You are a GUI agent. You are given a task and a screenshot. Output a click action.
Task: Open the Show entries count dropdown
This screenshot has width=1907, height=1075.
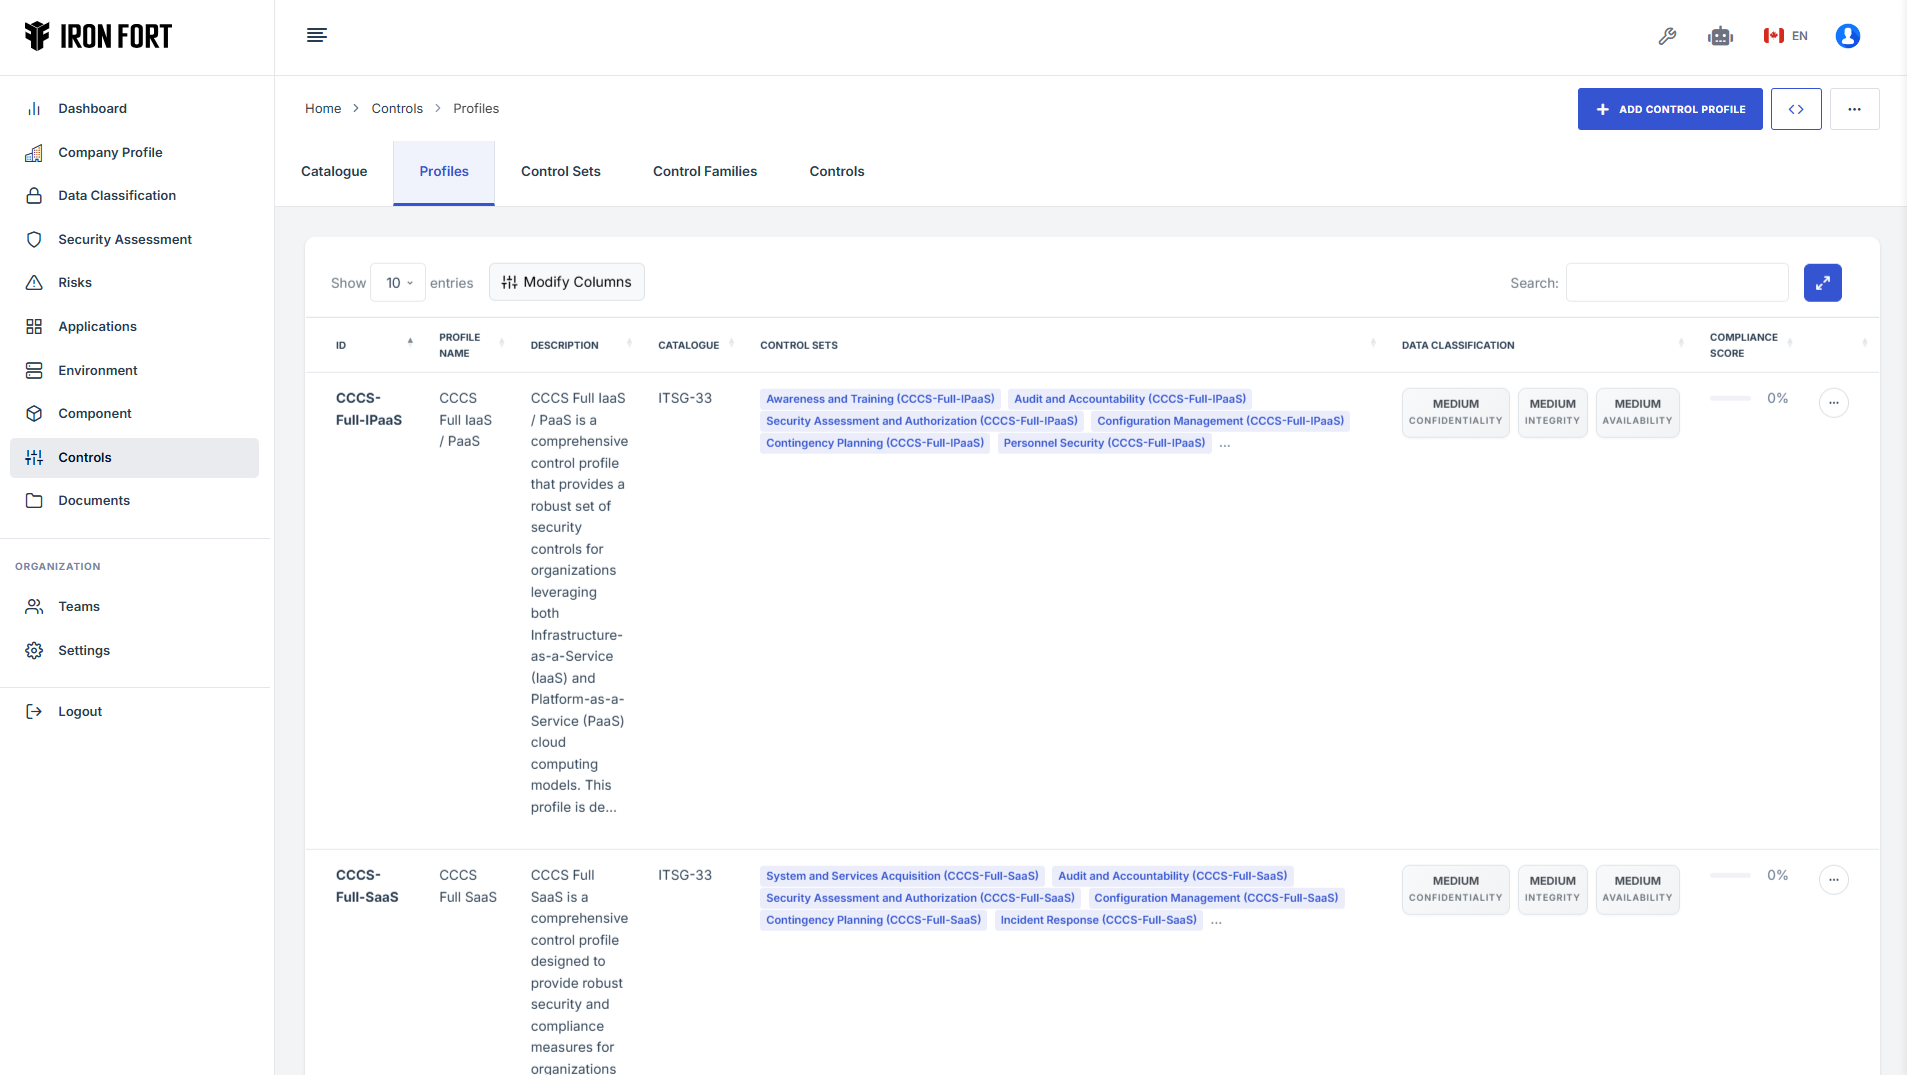pyautogui.click(x=398, y=283)
